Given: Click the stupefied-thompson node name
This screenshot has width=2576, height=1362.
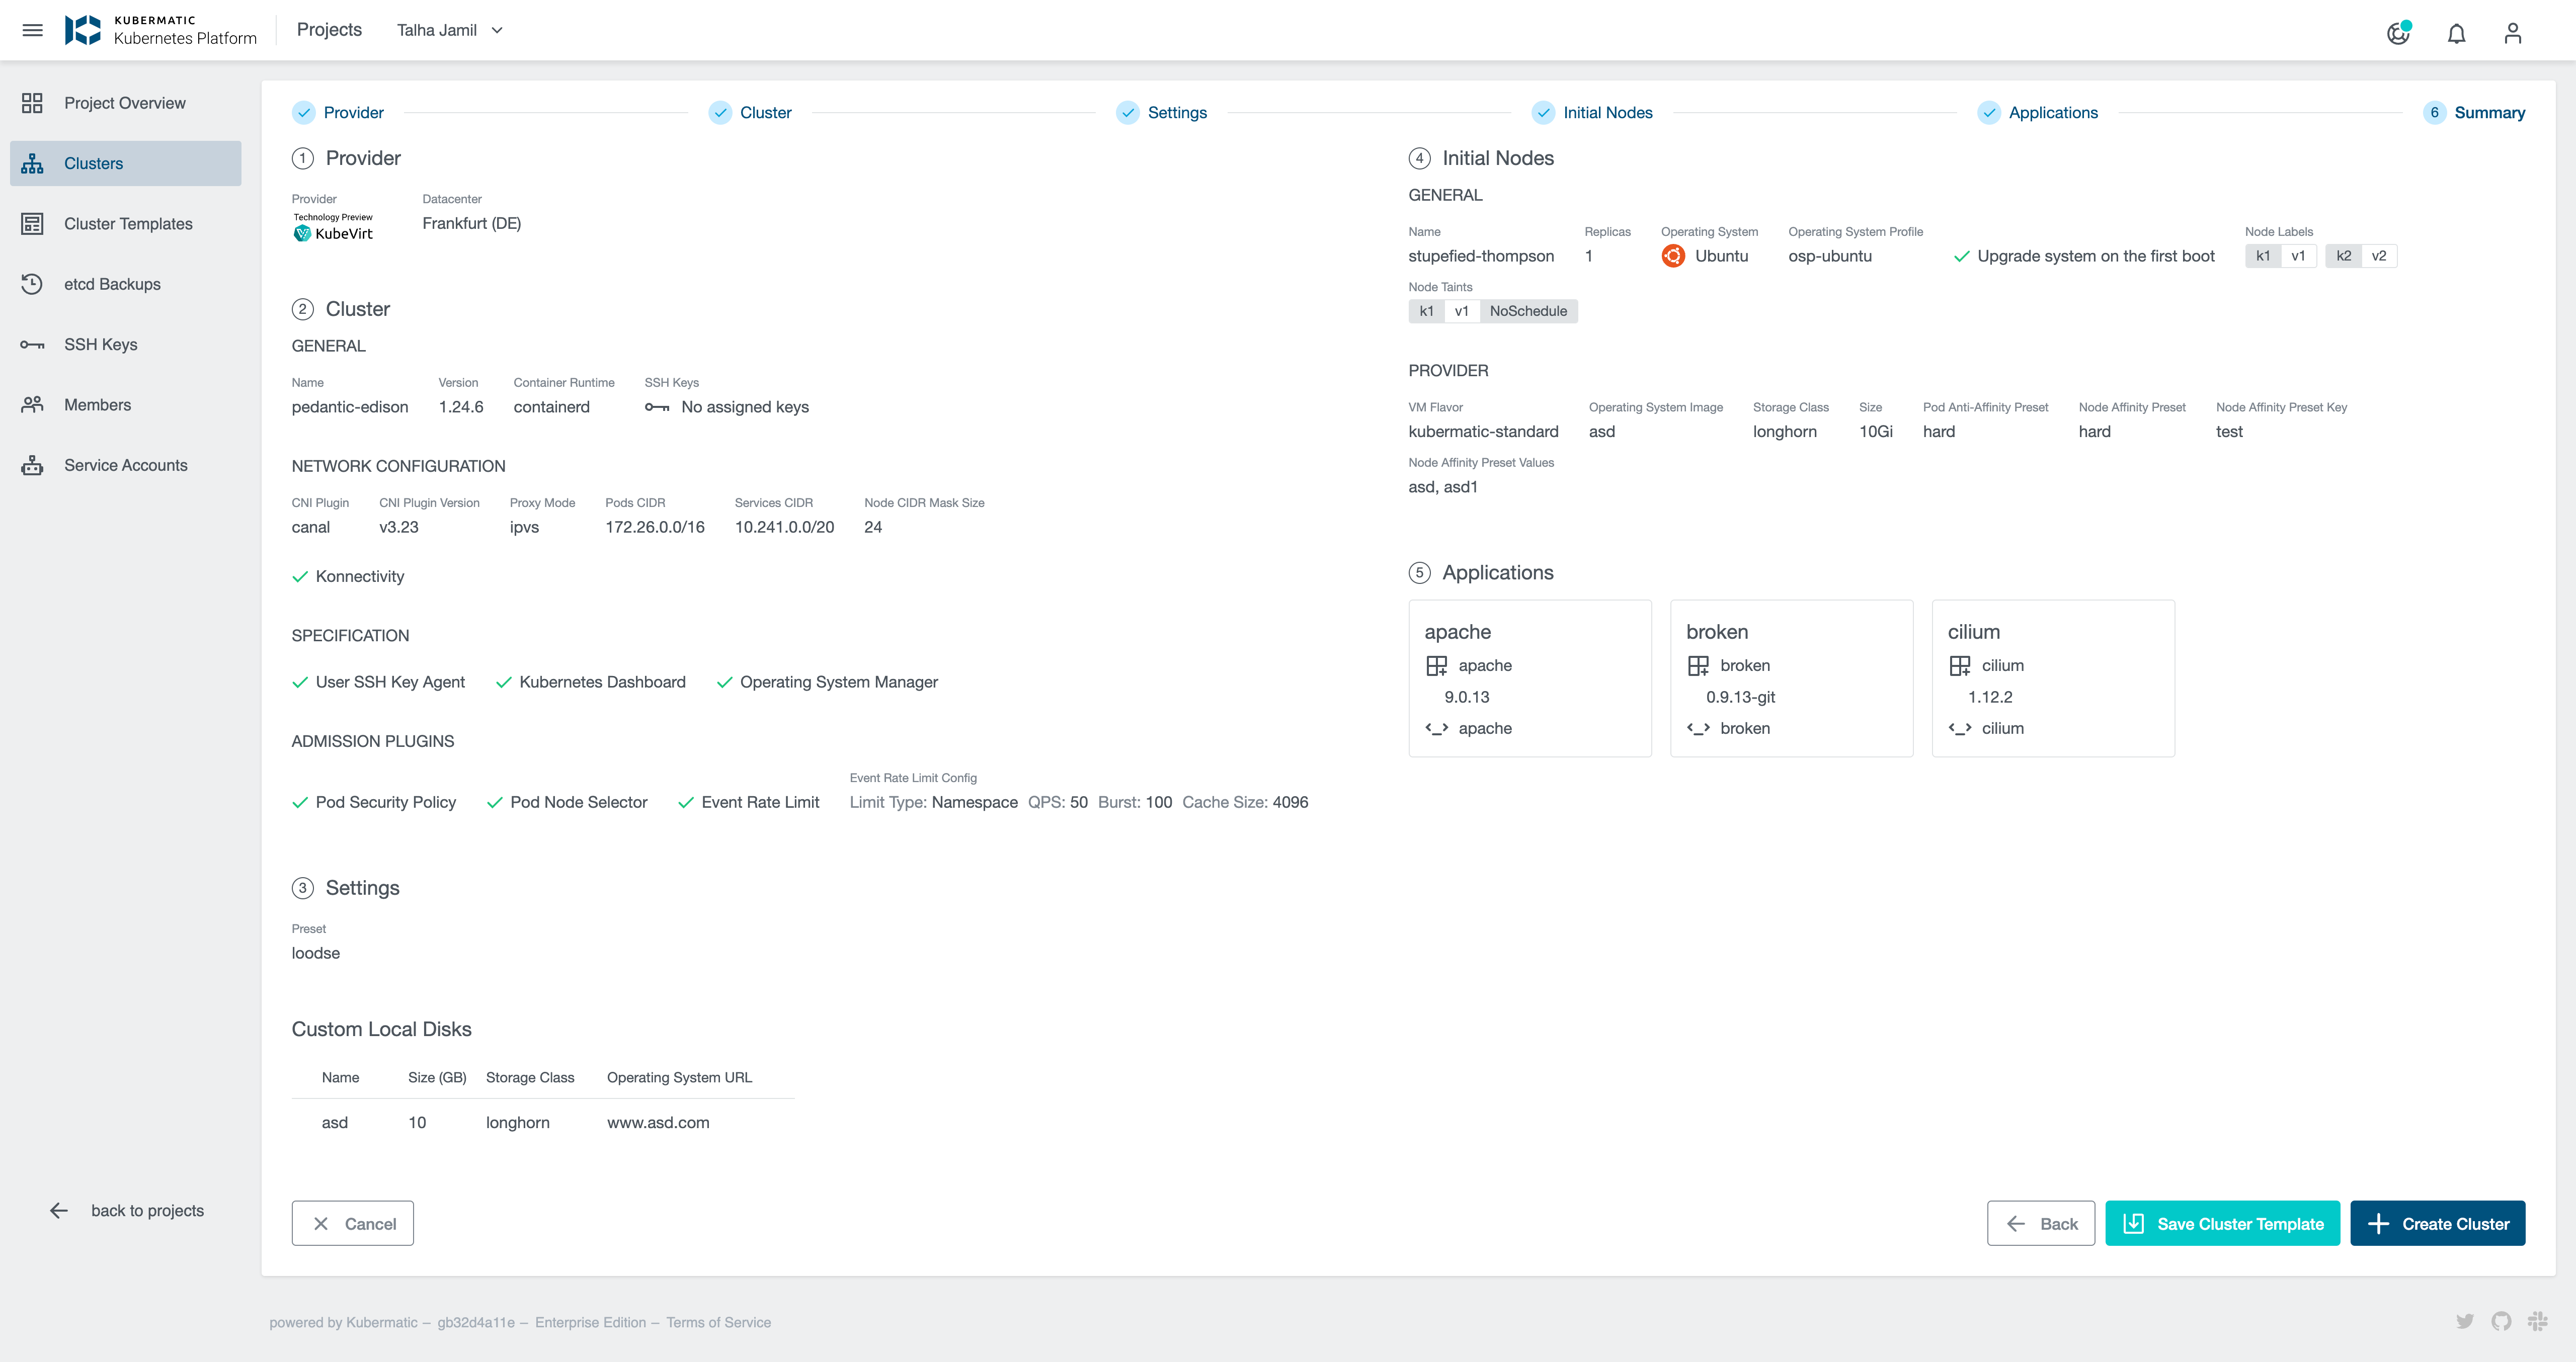Looking at the screenshot, I should [x=1481, y=256].
